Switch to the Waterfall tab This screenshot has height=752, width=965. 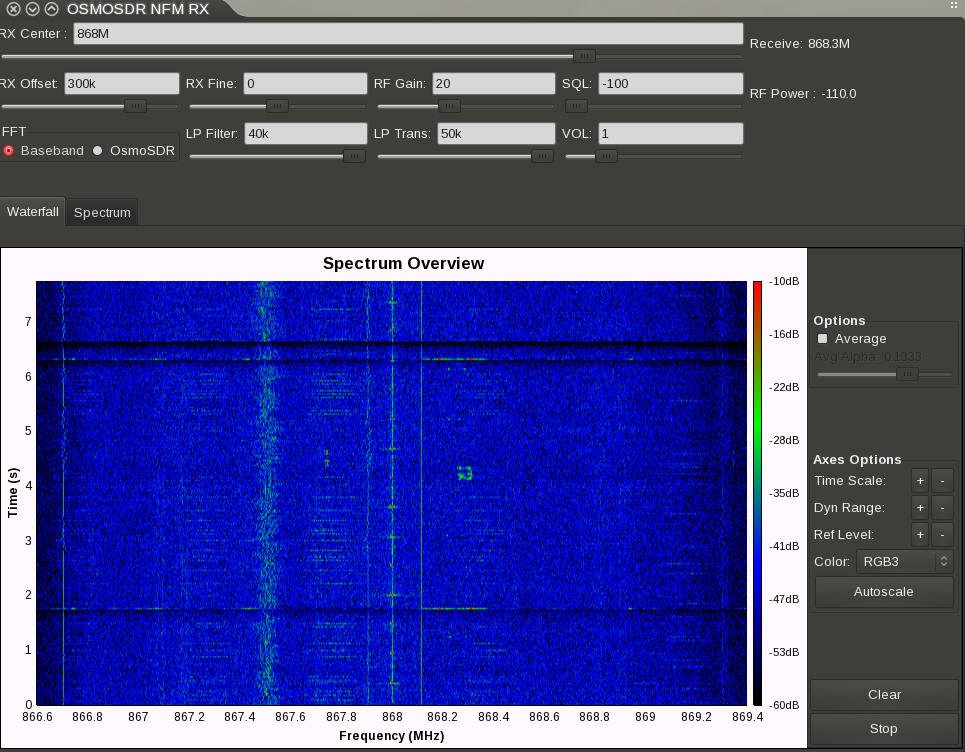(33, 212)
